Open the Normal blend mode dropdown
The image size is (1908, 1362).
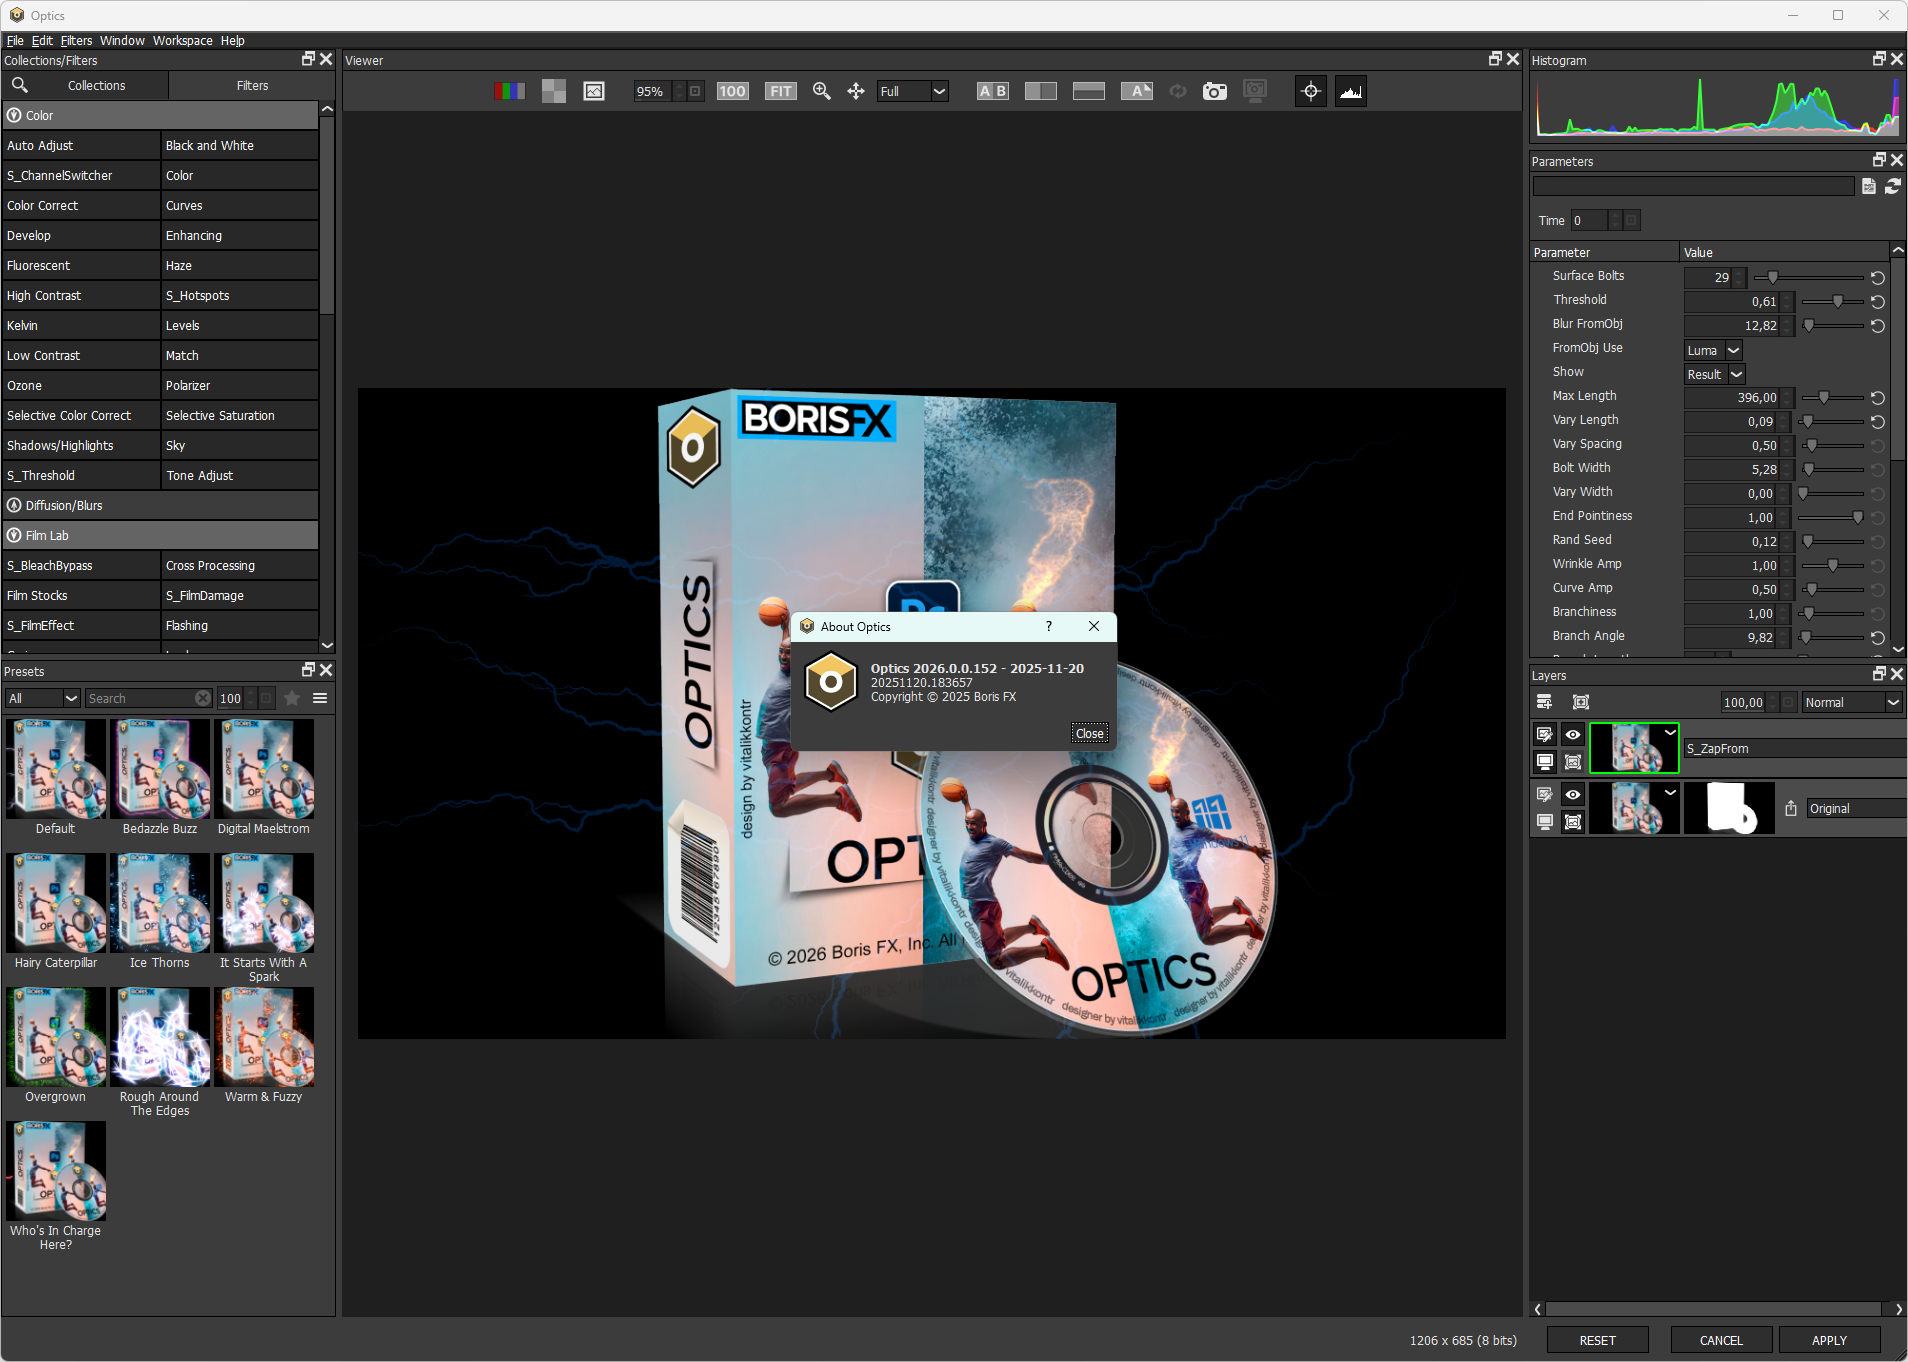click(1852, 702)
